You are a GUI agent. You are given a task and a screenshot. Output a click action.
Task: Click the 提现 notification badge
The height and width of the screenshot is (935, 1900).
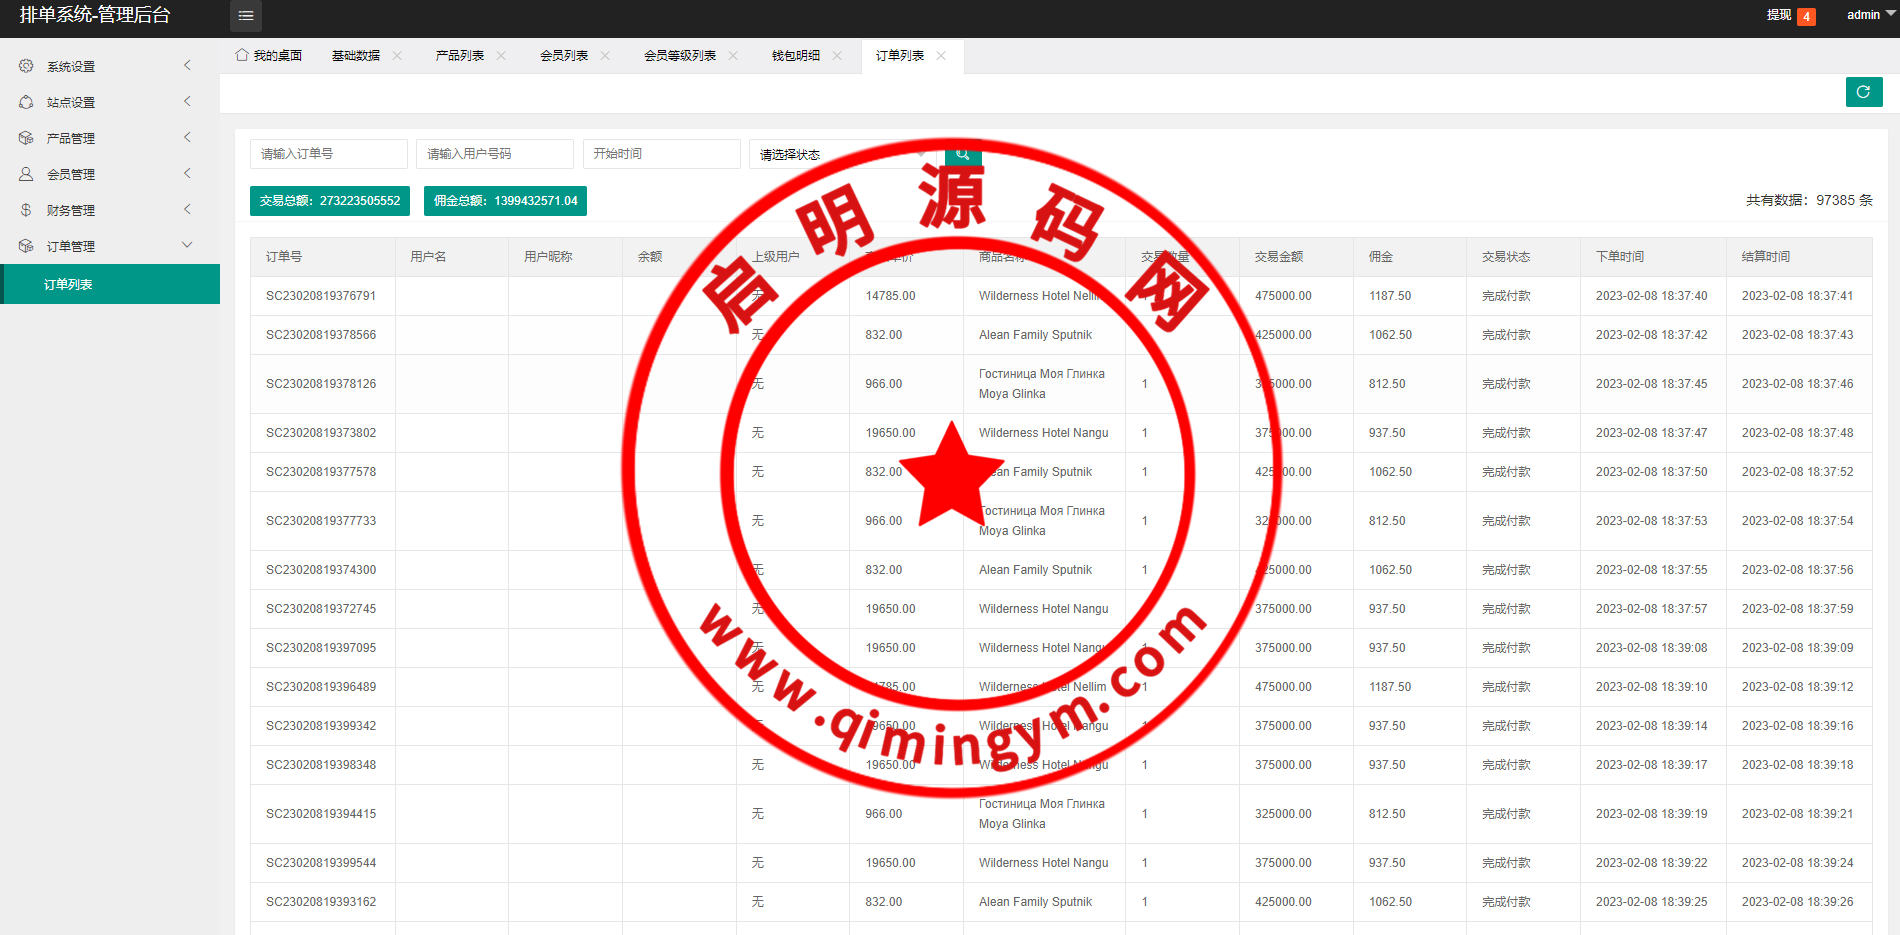click(1806, 16)
